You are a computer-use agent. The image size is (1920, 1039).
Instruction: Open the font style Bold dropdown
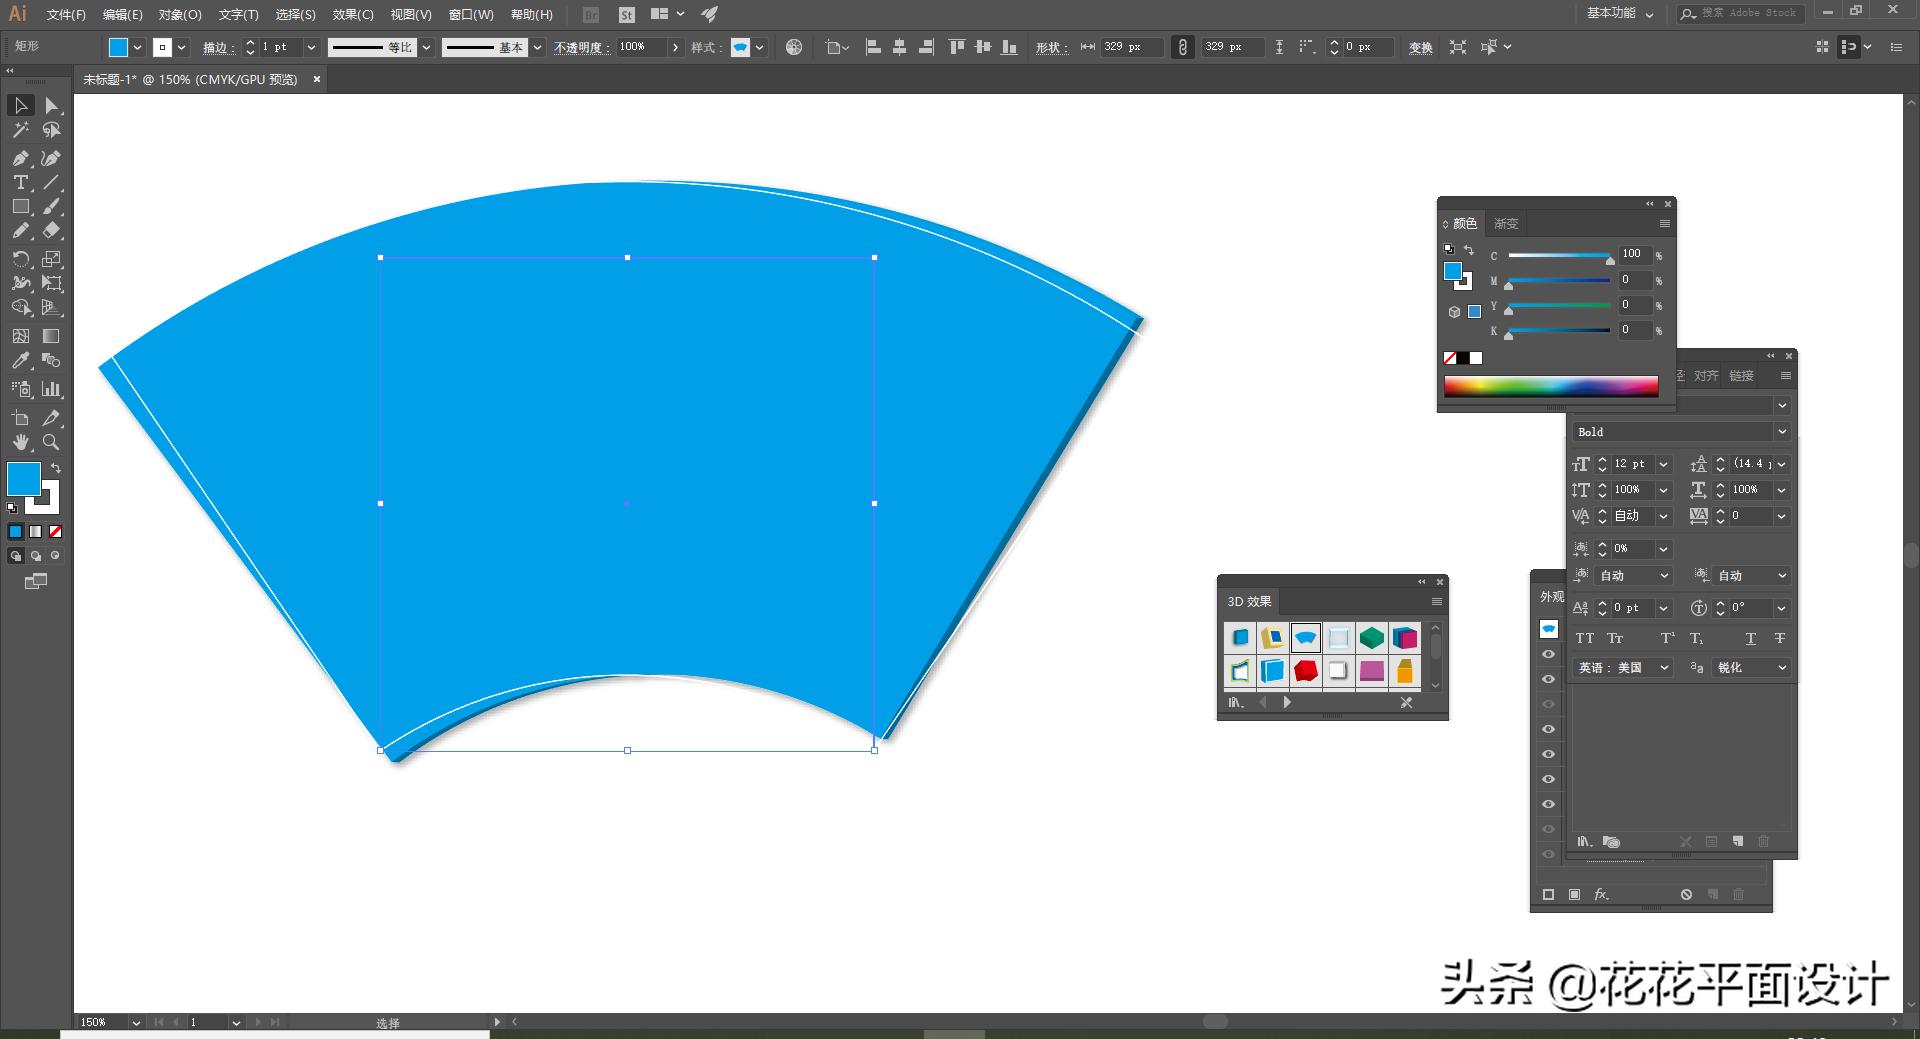click(x=1781, y=432)
